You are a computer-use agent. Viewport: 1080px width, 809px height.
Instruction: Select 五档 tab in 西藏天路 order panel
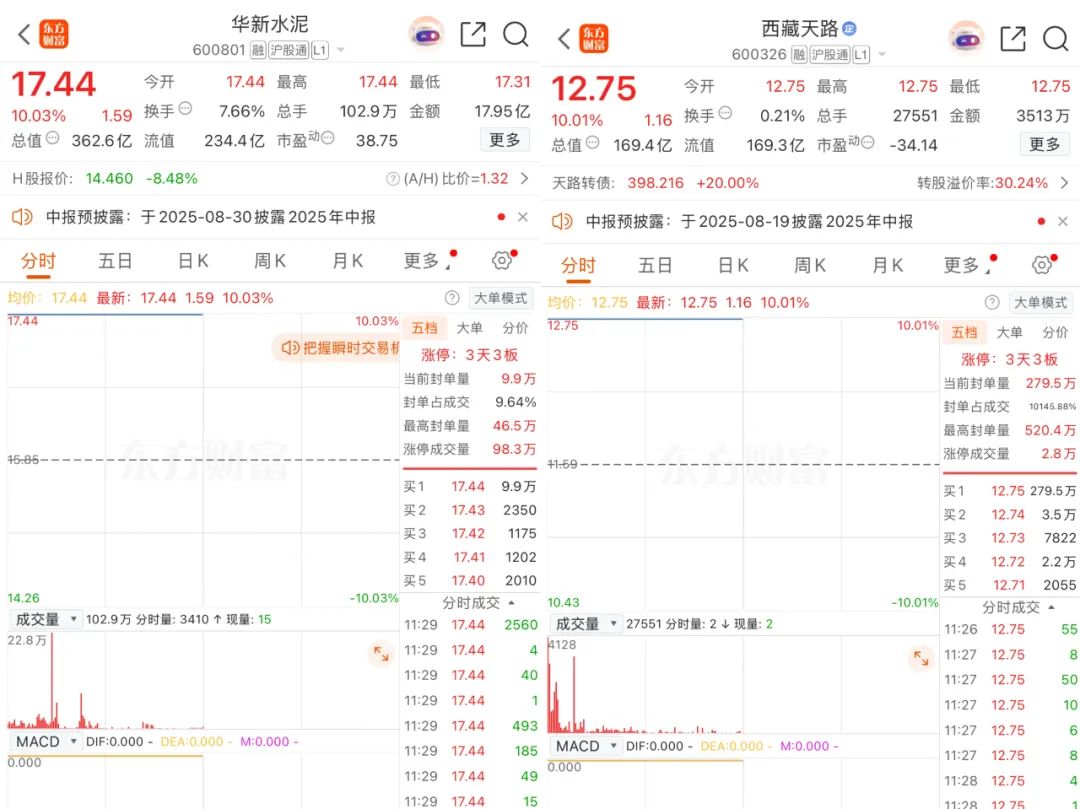point(964,333)
